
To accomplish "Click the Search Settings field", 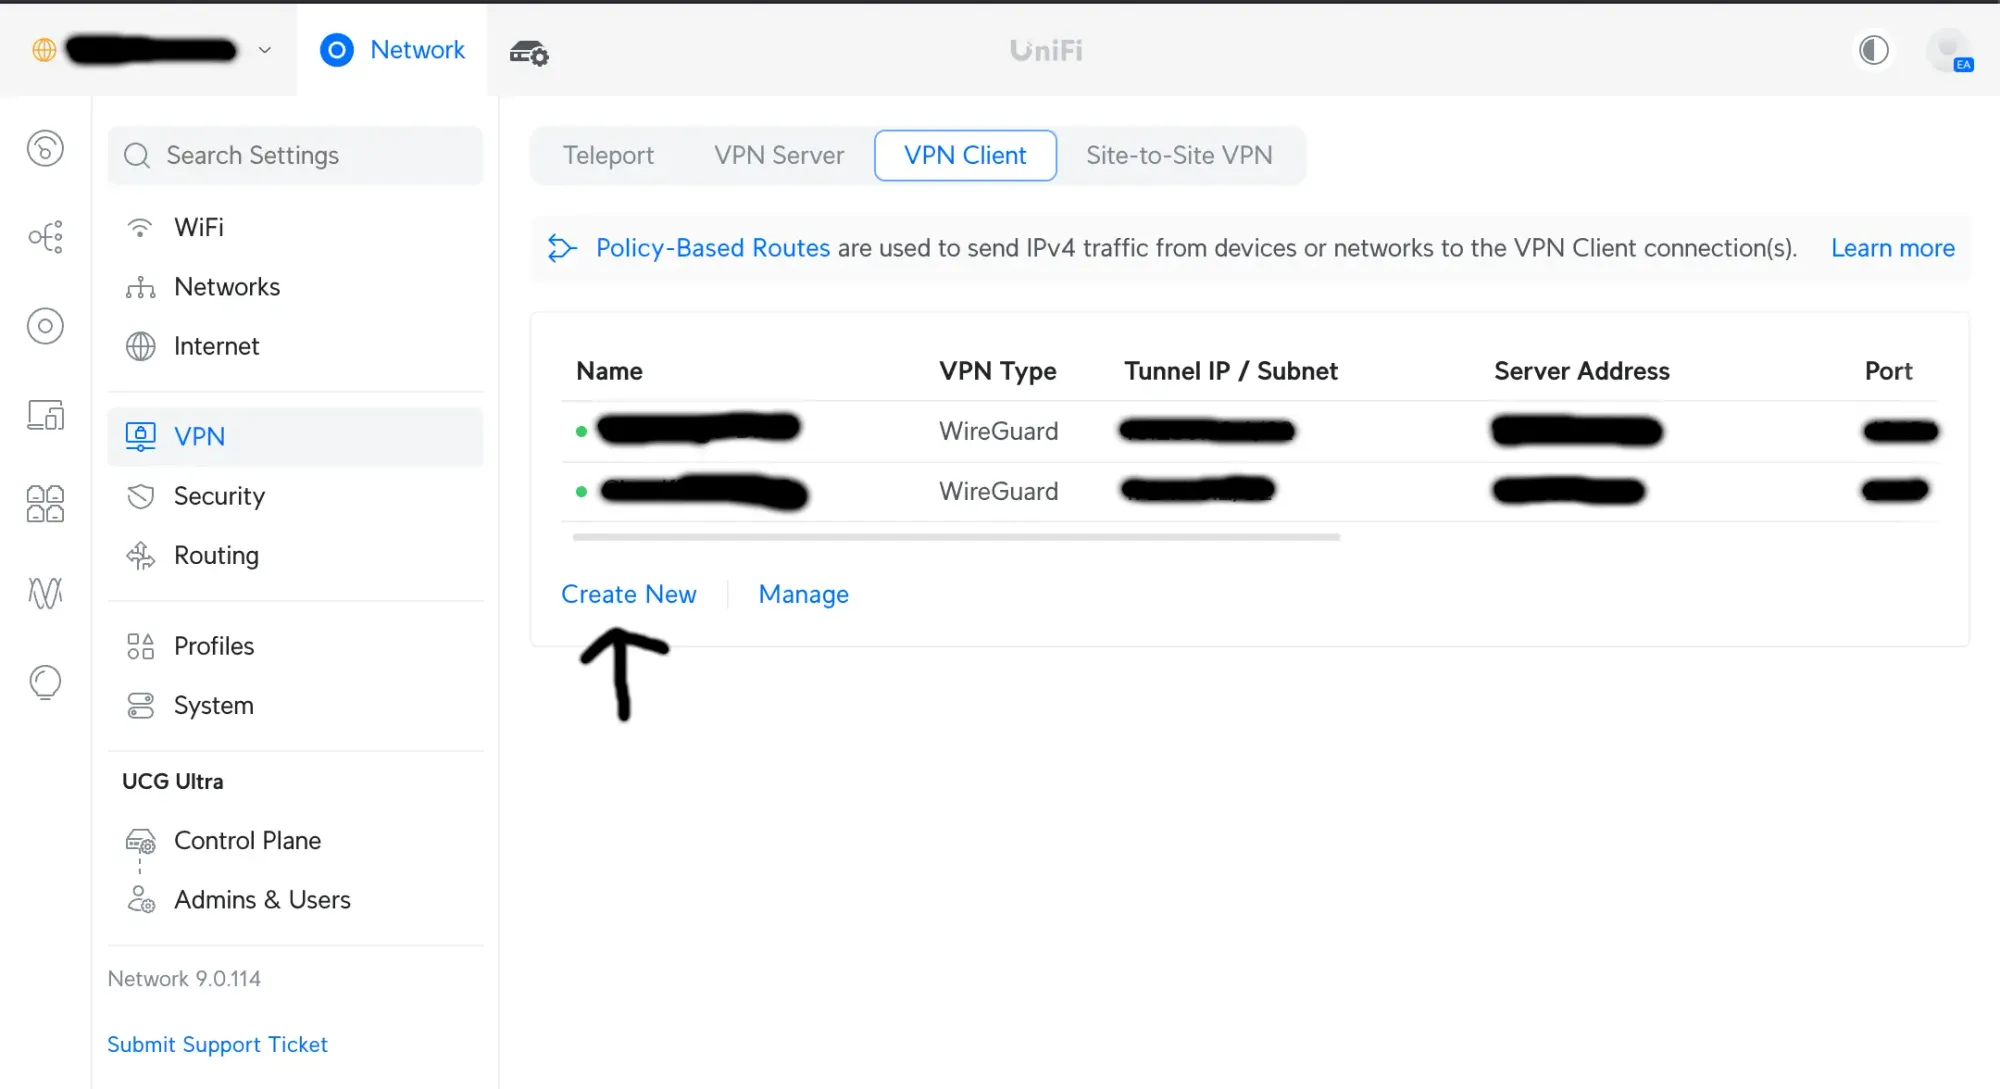I will click(x=295, y=155).
